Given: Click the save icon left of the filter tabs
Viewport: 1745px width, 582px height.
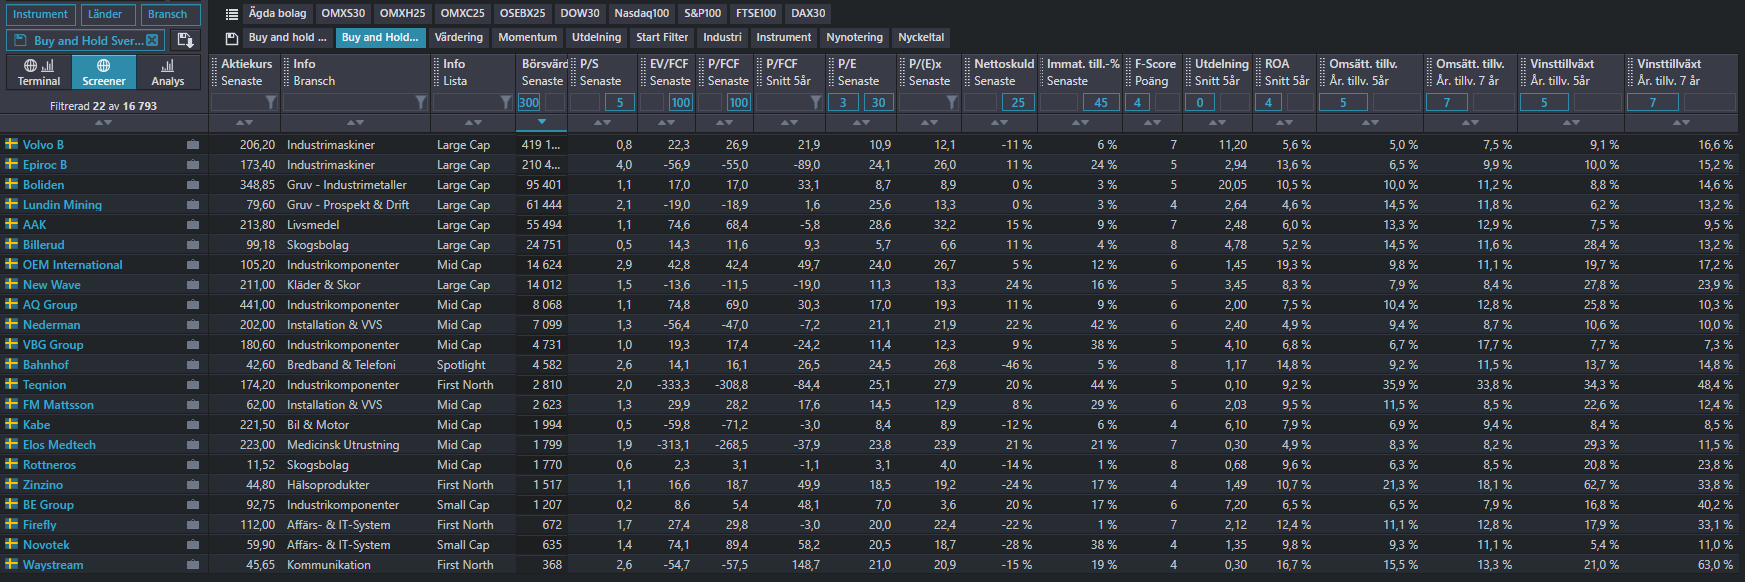Looking at the screenshot, I should (x=232, y=38).
